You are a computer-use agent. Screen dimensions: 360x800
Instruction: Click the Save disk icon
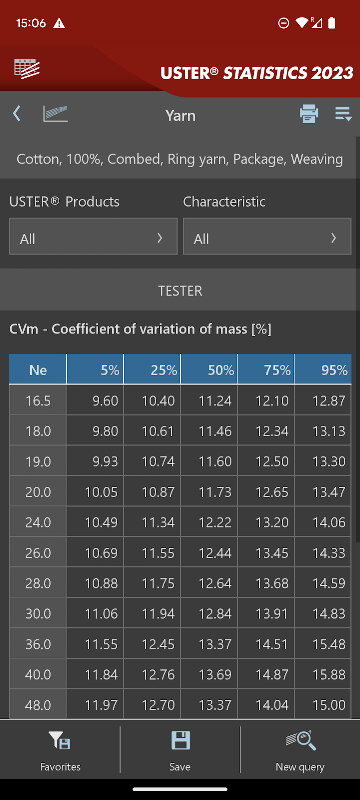(x=180, y=740)
